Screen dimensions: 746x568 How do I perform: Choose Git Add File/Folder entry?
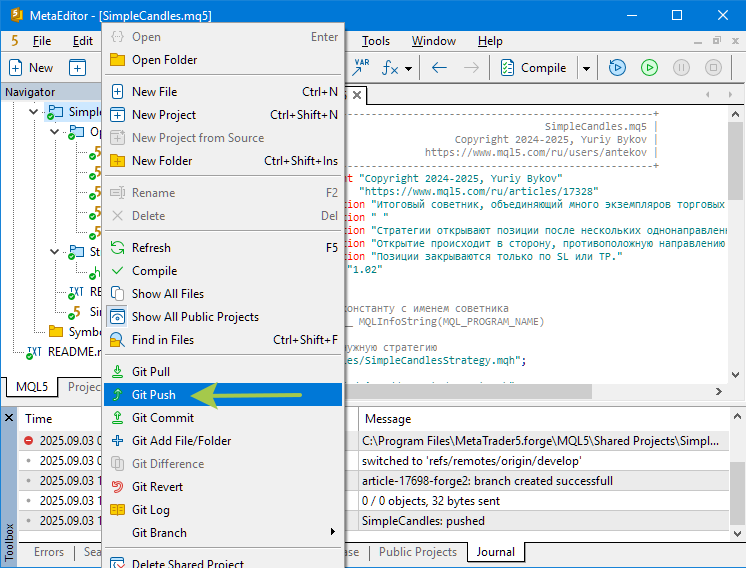tap(223, 441)
